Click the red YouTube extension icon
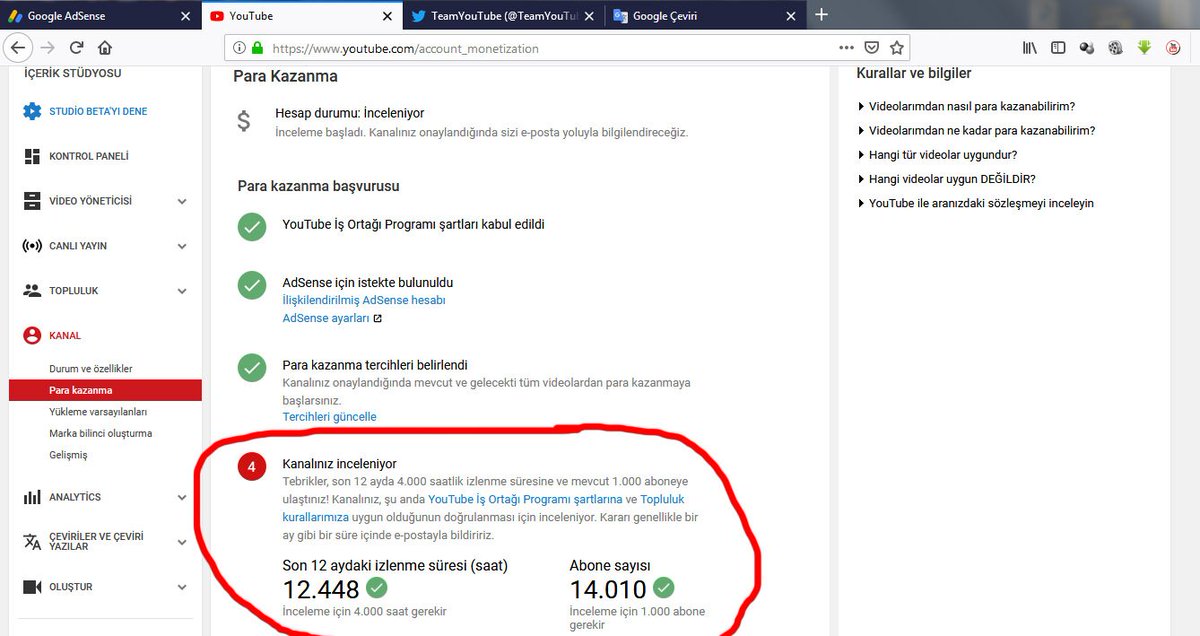The height and width of the screenshot is (636, 1200). (x=1174, y=47)
